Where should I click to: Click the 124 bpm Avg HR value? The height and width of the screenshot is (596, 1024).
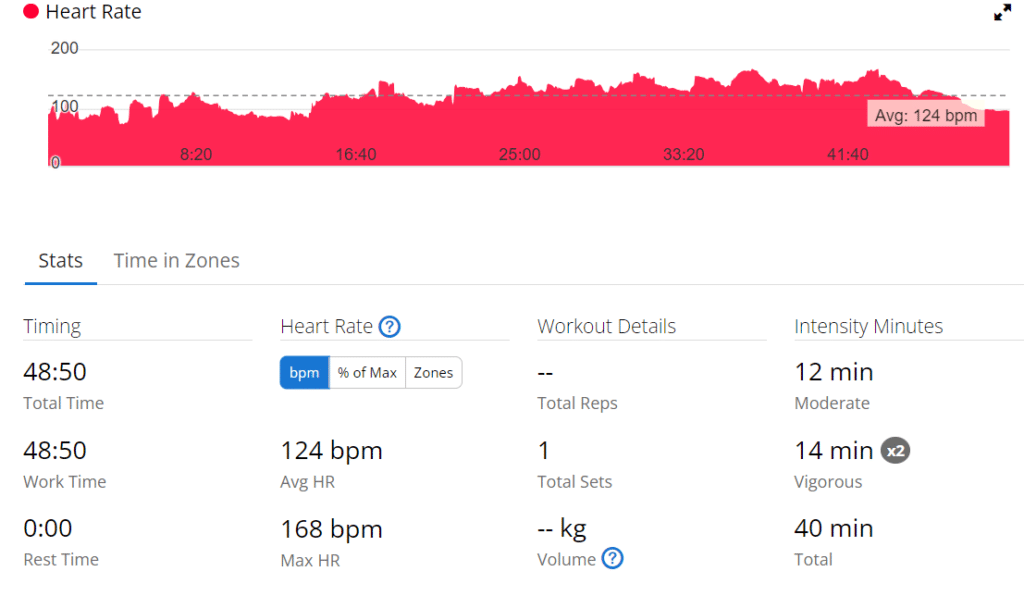[332, 450]
